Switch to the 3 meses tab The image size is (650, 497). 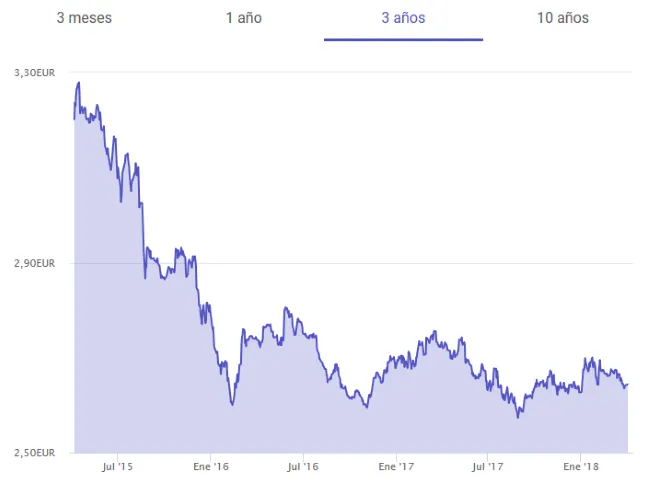(84, 18)
